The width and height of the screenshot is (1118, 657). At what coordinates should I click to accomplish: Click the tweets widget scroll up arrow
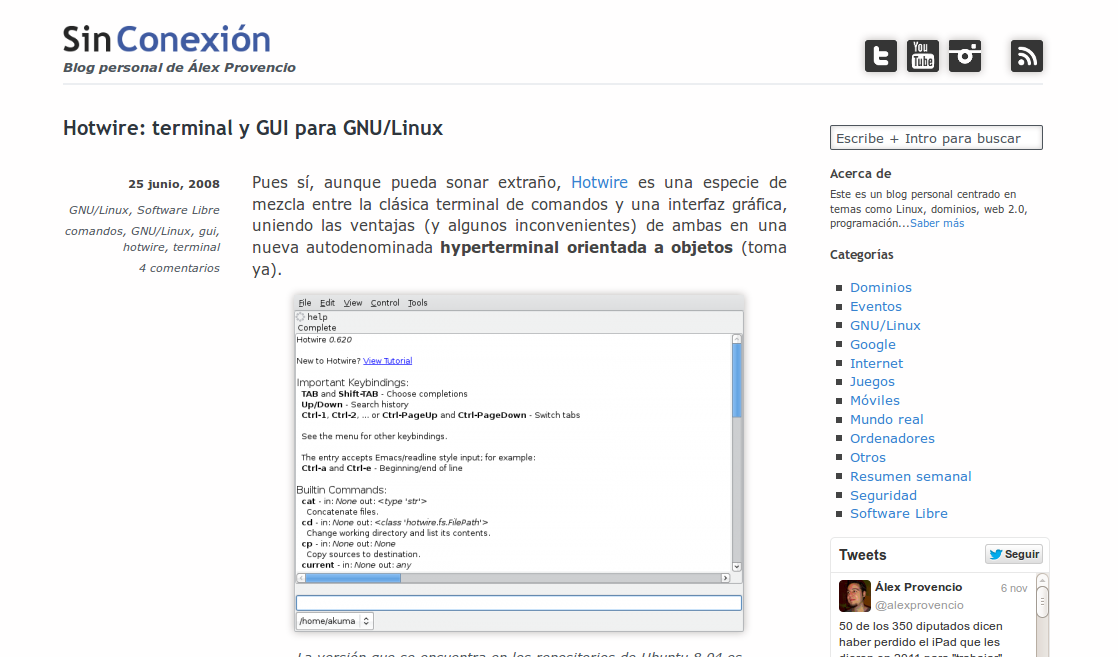1042,580
